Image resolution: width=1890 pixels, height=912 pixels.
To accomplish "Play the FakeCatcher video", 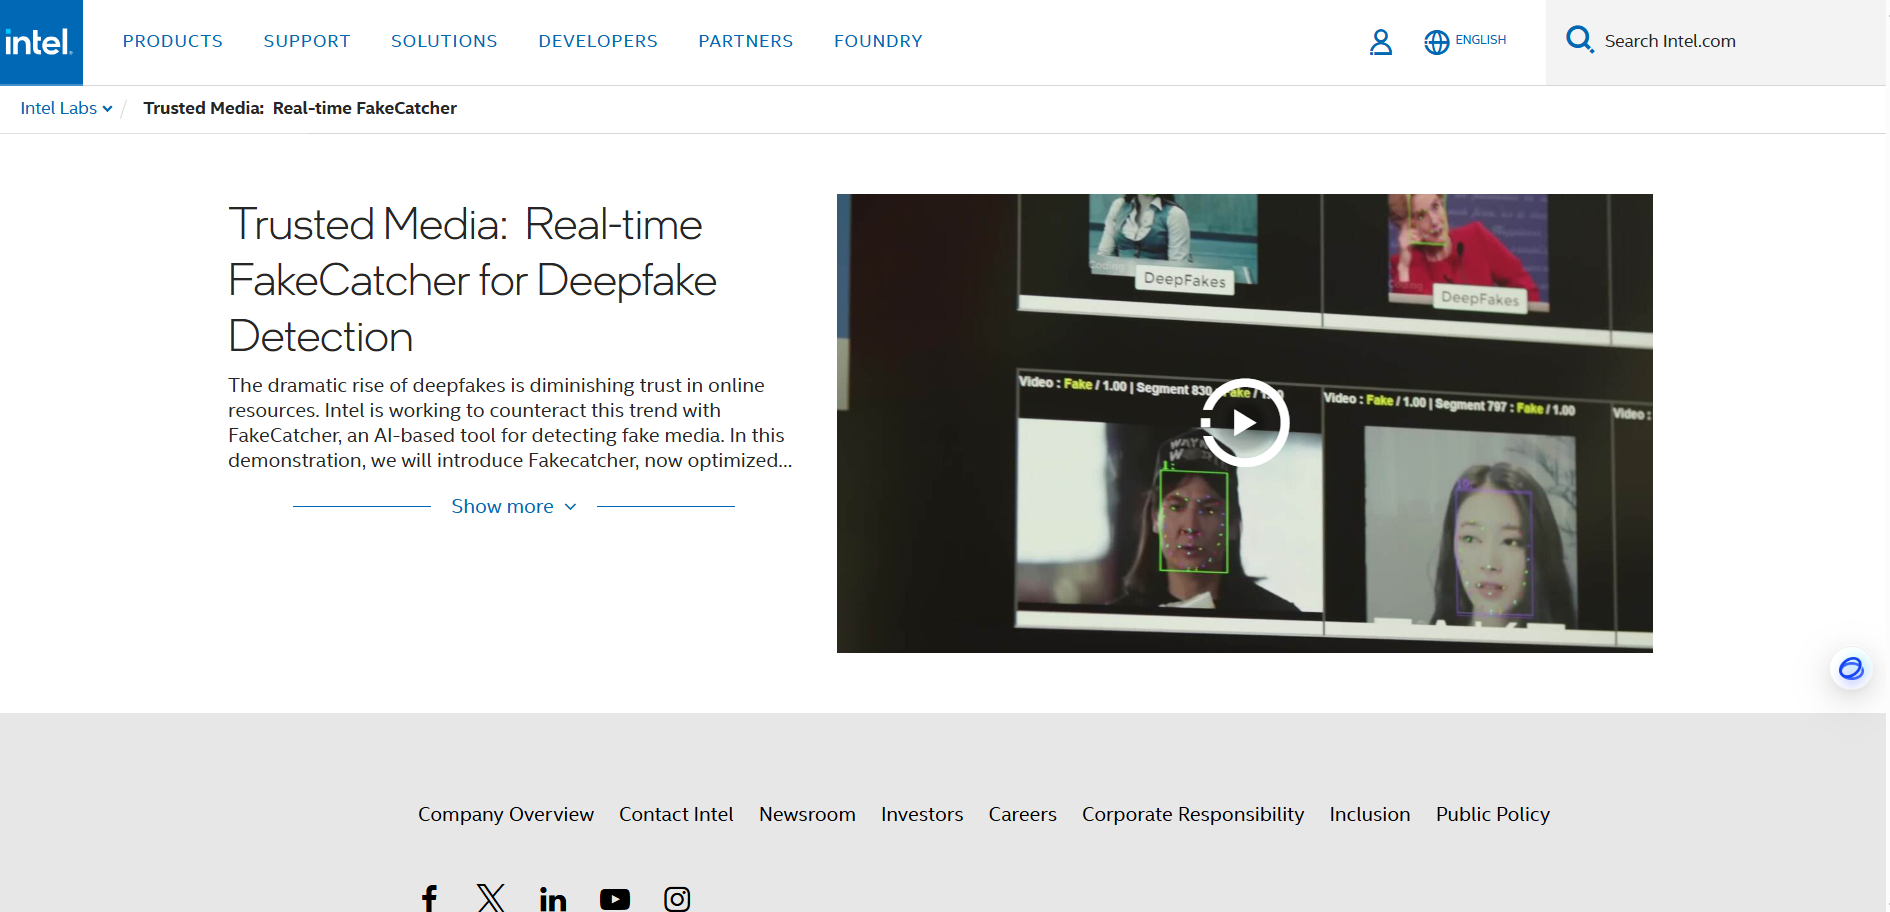I will coord(1244,423).
